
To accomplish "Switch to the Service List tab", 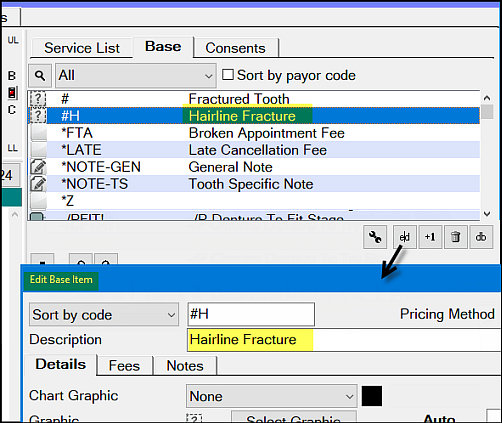I will point(82,48).
